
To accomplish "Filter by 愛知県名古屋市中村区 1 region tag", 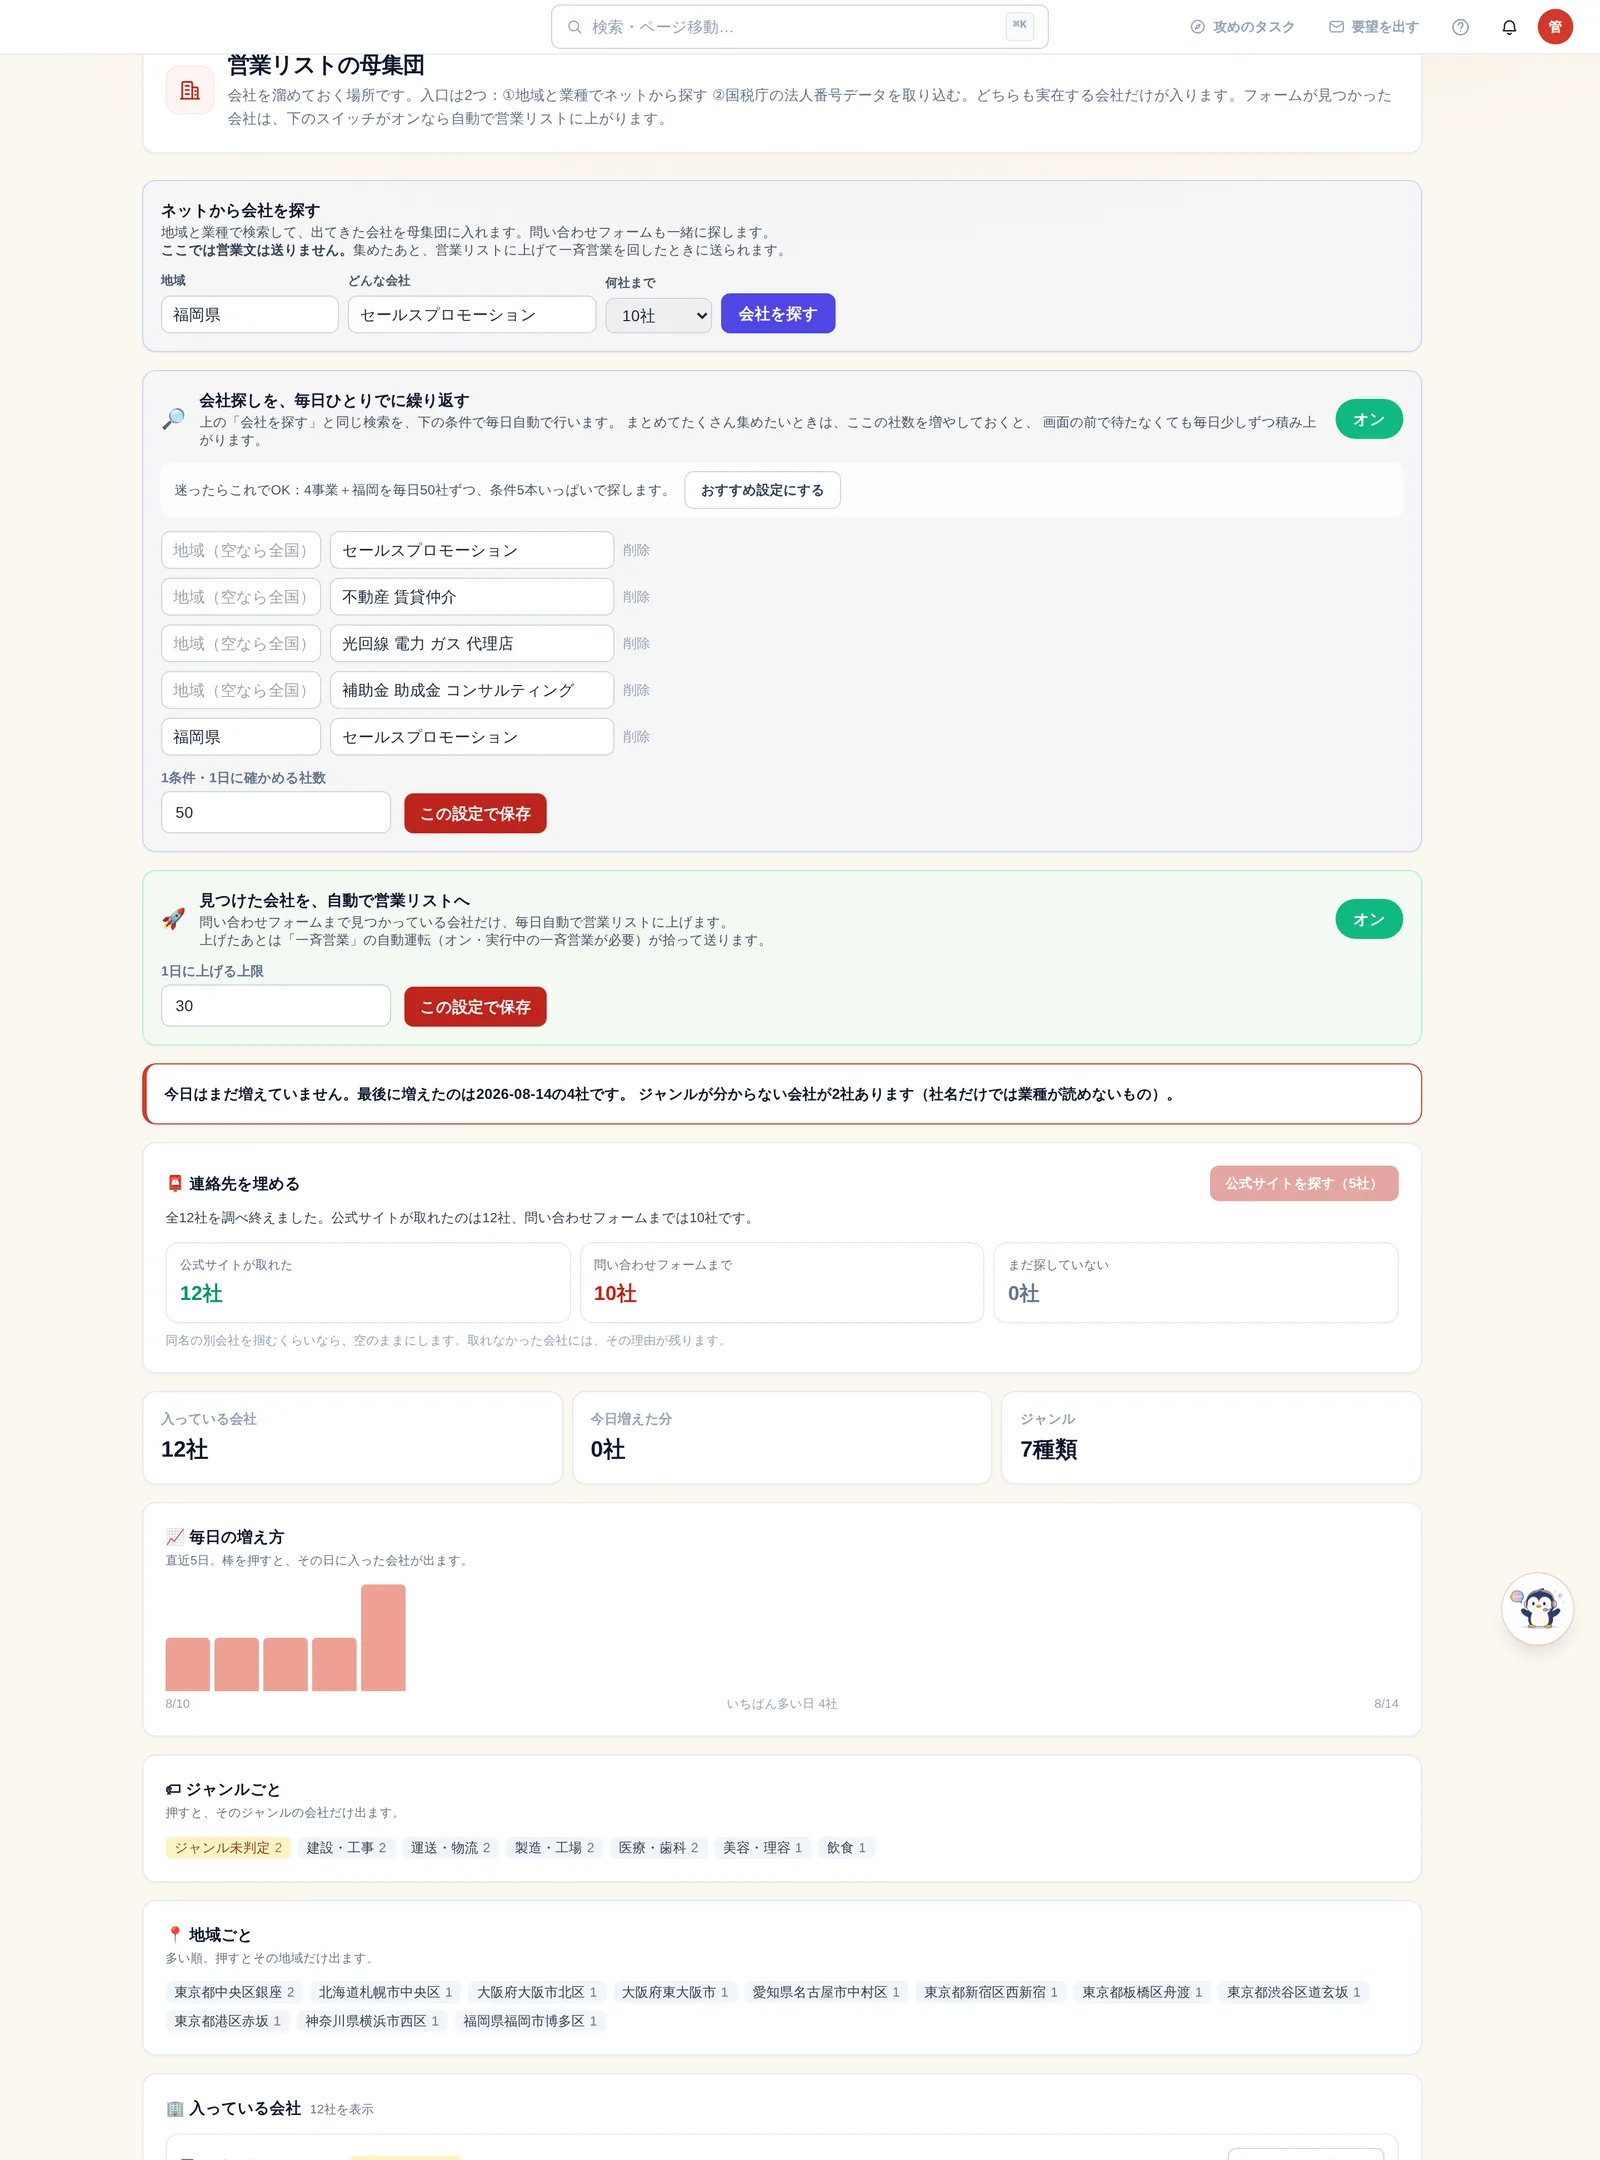I will tap(826, 1992).
